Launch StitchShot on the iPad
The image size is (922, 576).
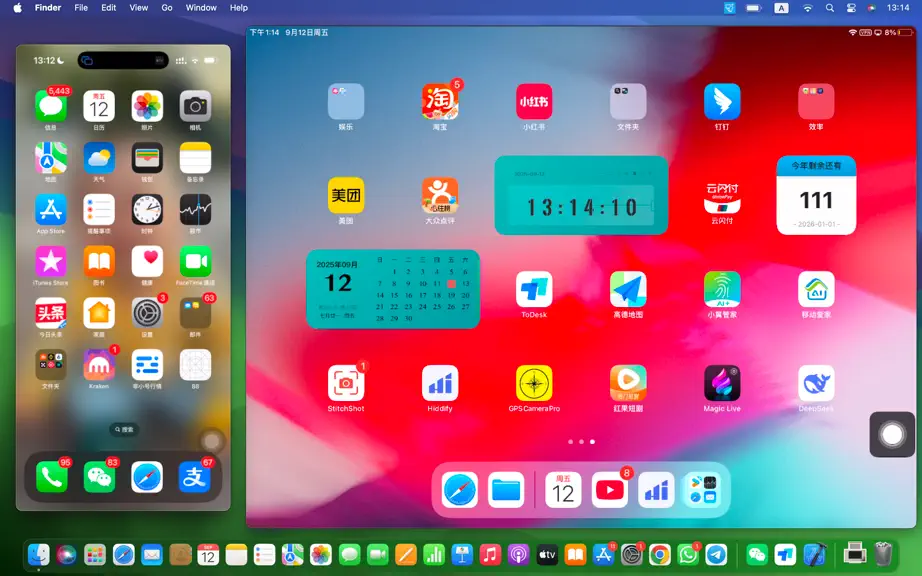pos(346,383)
